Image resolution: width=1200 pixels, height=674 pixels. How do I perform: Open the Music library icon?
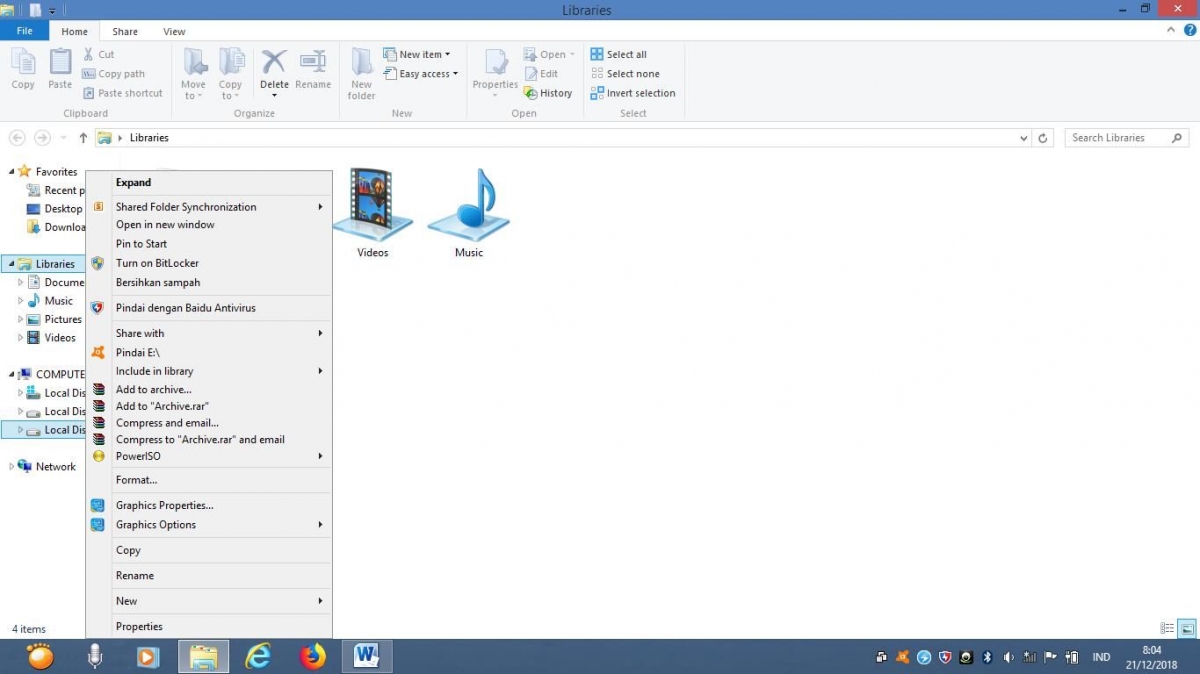pos(469,208)
